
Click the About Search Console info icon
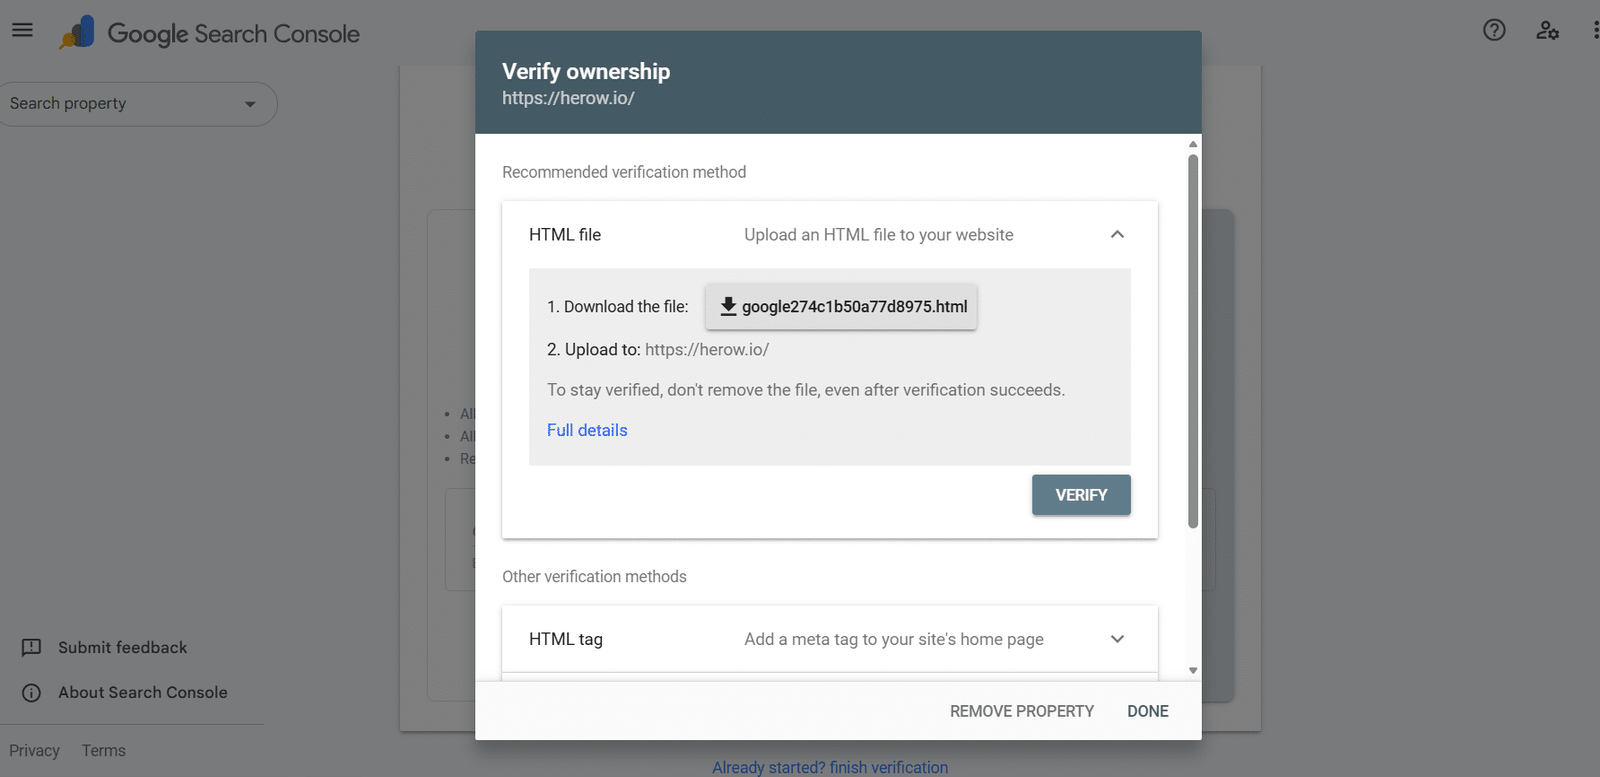[32, 692]
